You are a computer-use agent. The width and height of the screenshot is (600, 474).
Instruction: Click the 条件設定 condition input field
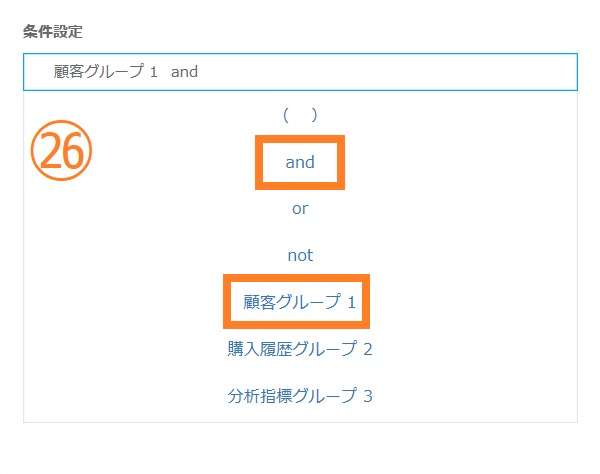point(300,72)
